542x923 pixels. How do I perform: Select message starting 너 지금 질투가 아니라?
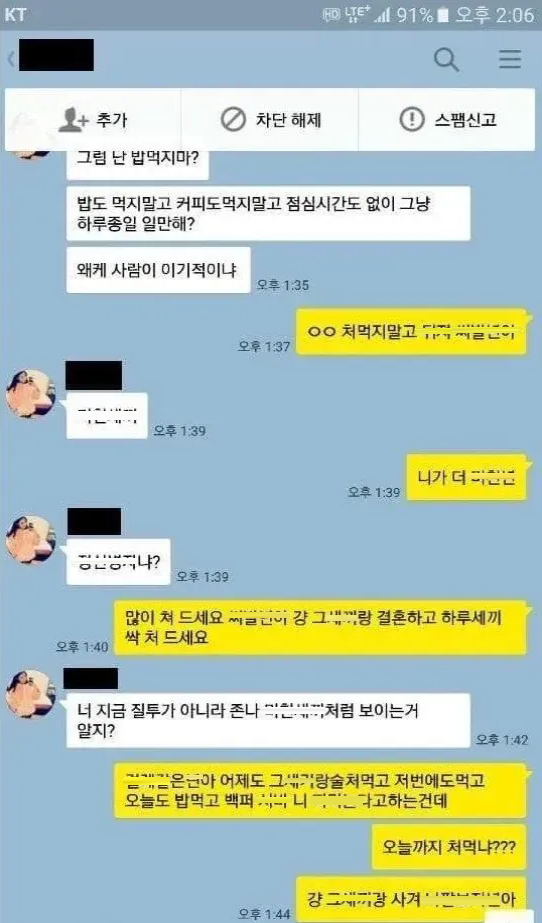click(x=268, y=721)
